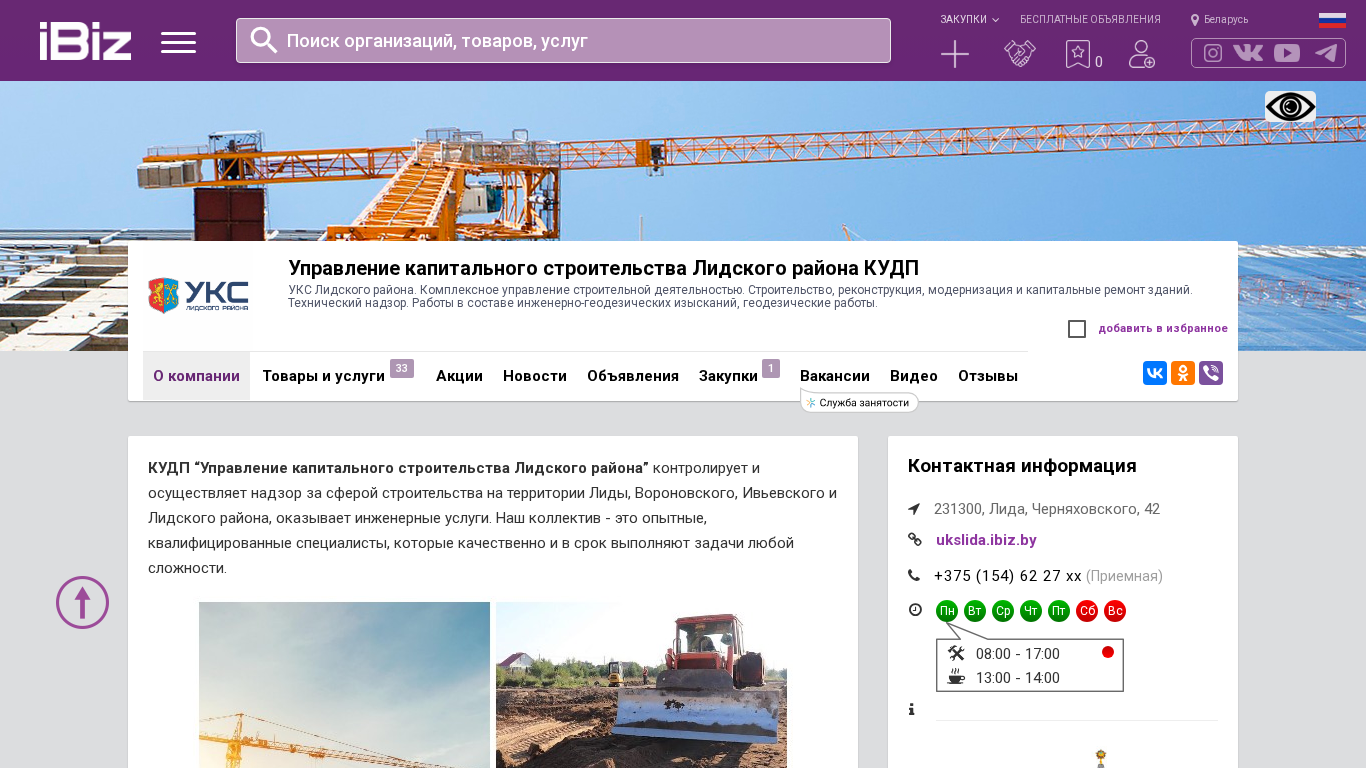The image size is (1366, 768).
Task: Click the Russian flag language icon
Action: pos(1332,20)
